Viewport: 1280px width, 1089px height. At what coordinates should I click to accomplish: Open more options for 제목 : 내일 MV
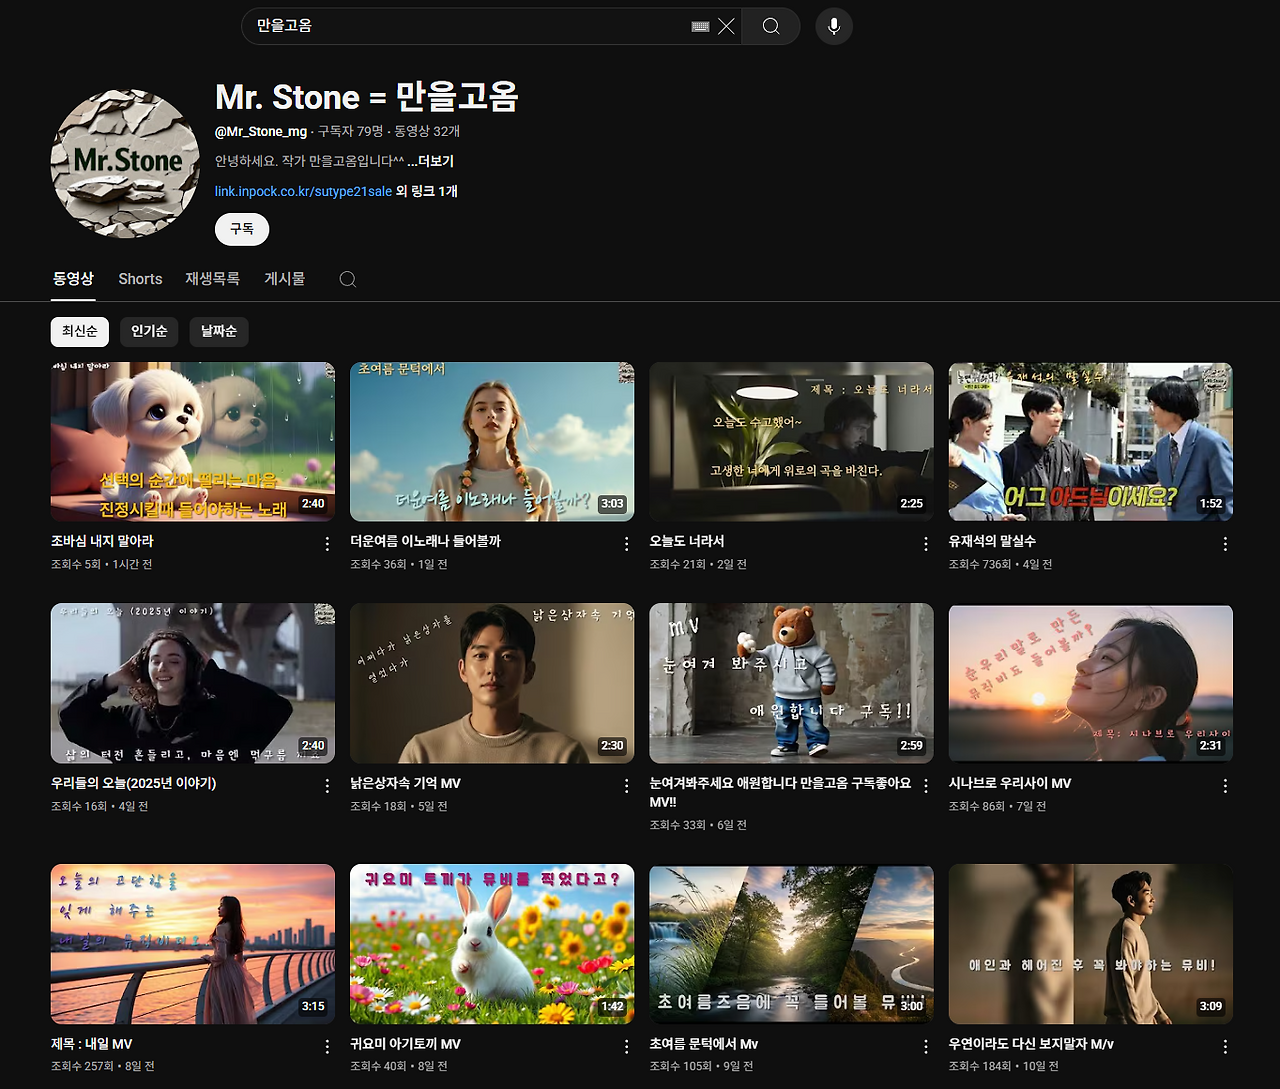point(327,1047)
